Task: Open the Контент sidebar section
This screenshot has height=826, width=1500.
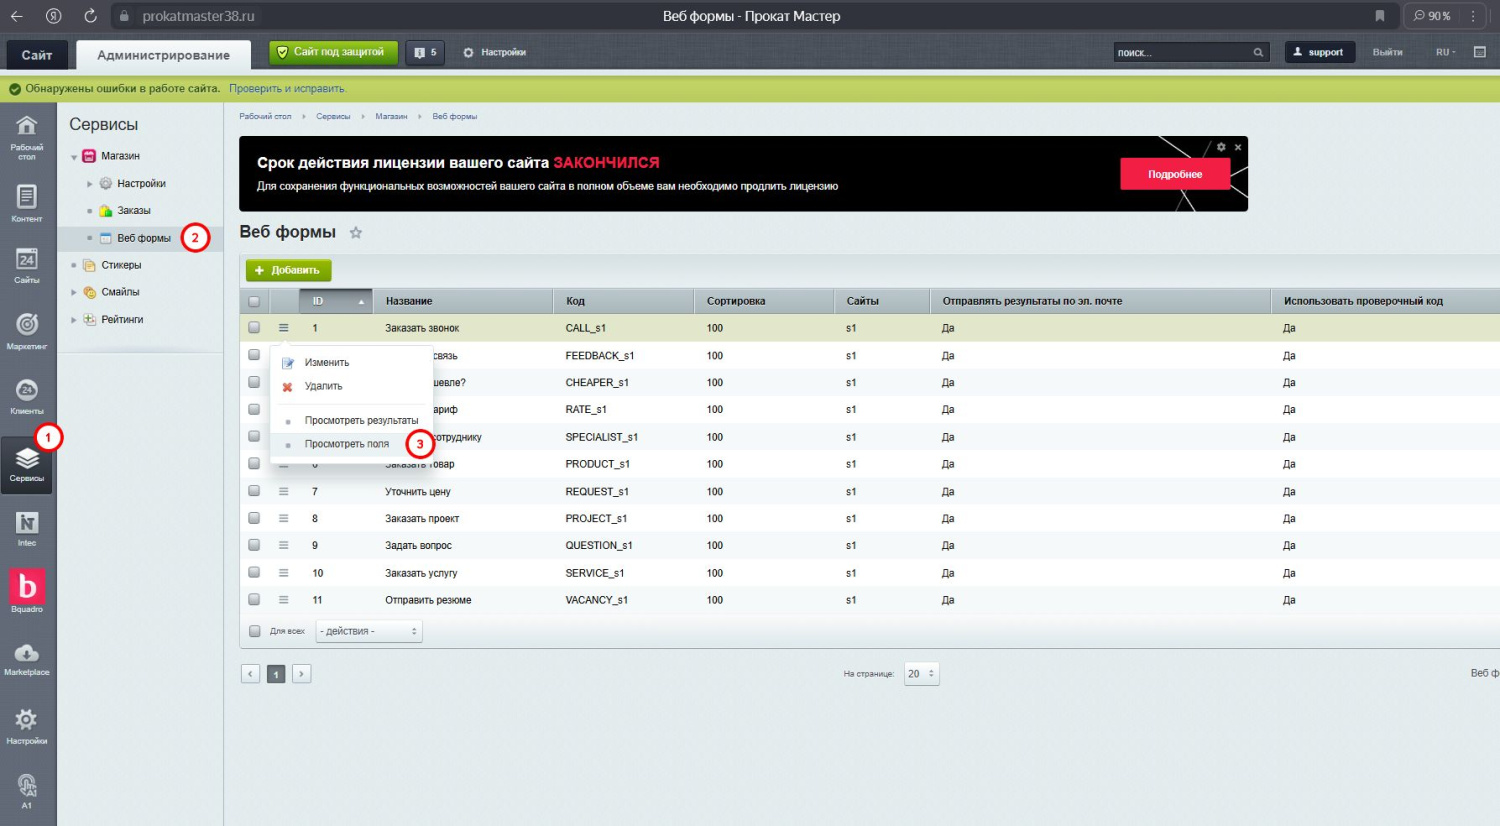Action: coord(27,201)
